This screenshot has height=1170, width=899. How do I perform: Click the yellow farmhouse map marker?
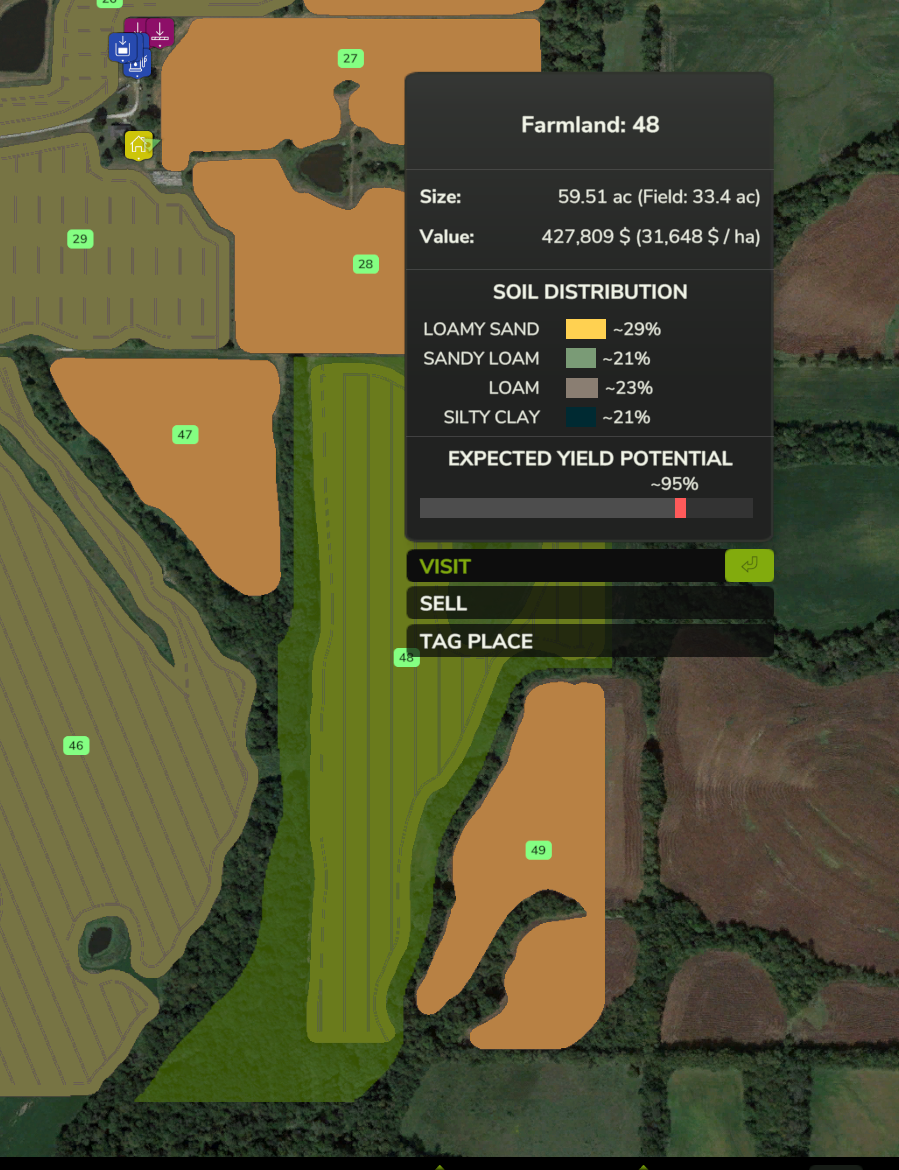point(138,145)
